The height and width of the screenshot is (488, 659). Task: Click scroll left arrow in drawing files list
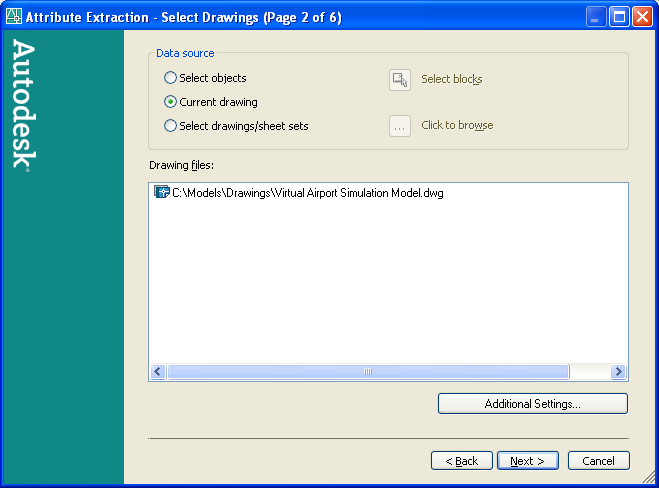tap(158, 372)
